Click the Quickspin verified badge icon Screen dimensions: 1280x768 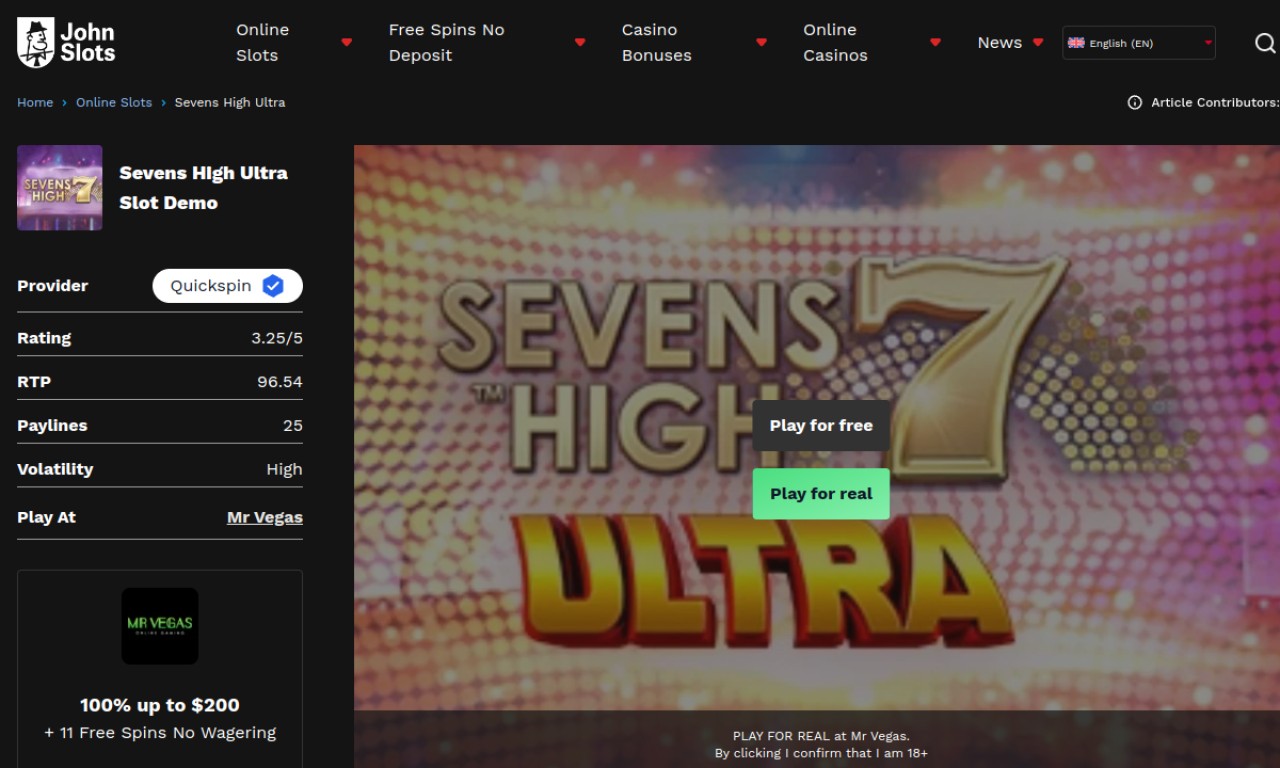273,286
